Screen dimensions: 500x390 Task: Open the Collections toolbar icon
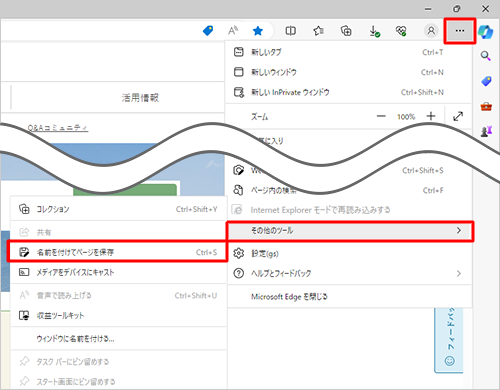coord(346,31)
